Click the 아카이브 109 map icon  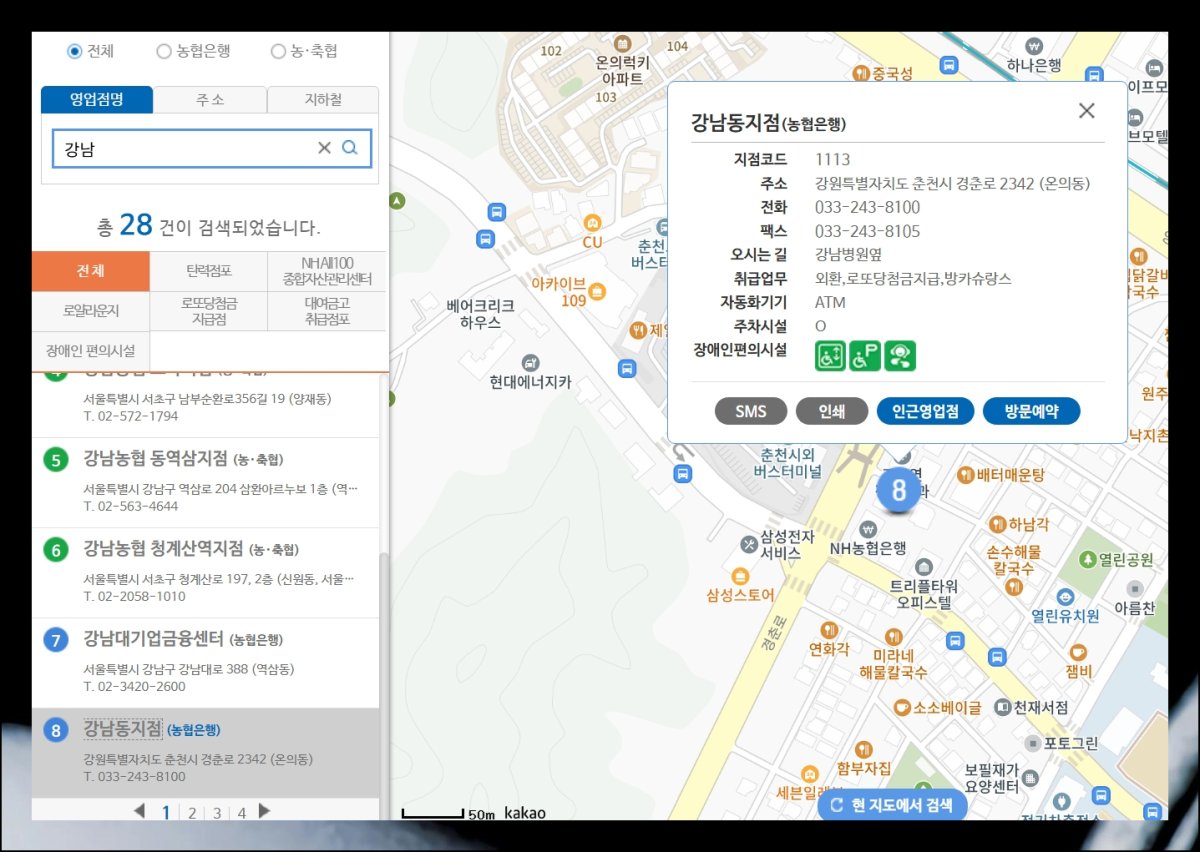(598, 292)
